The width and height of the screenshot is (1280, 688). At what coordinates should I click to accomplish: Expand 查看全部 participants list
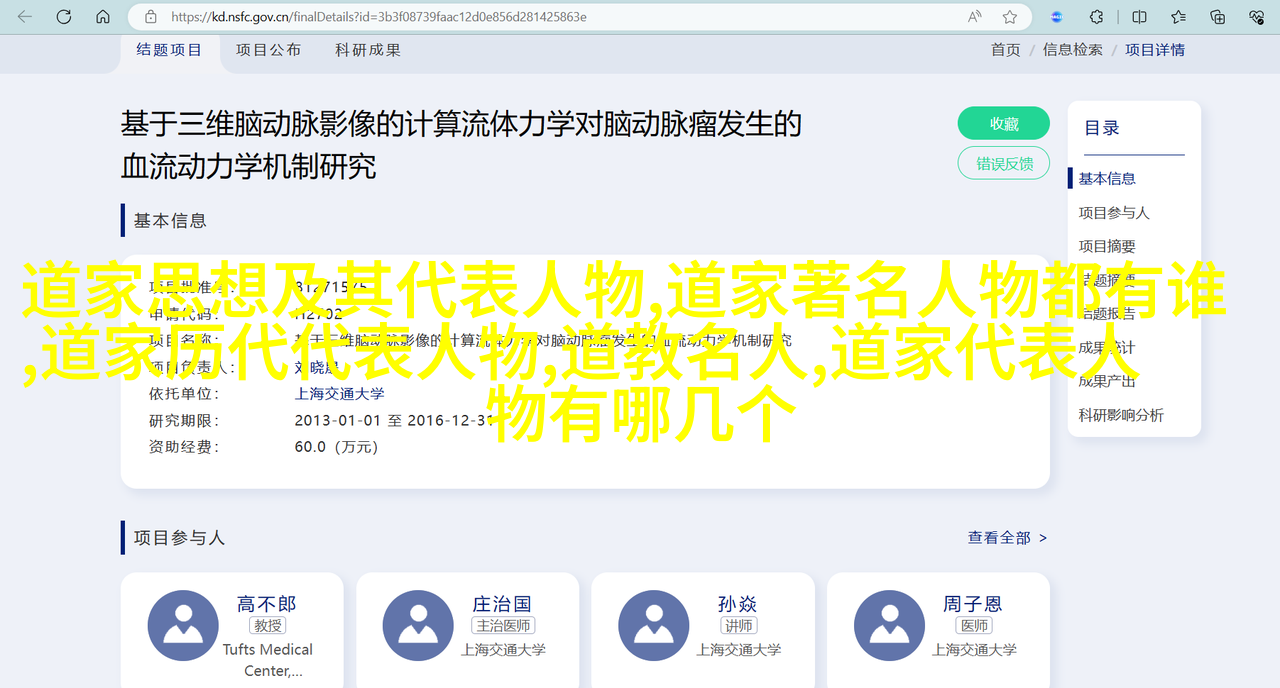1006,538
